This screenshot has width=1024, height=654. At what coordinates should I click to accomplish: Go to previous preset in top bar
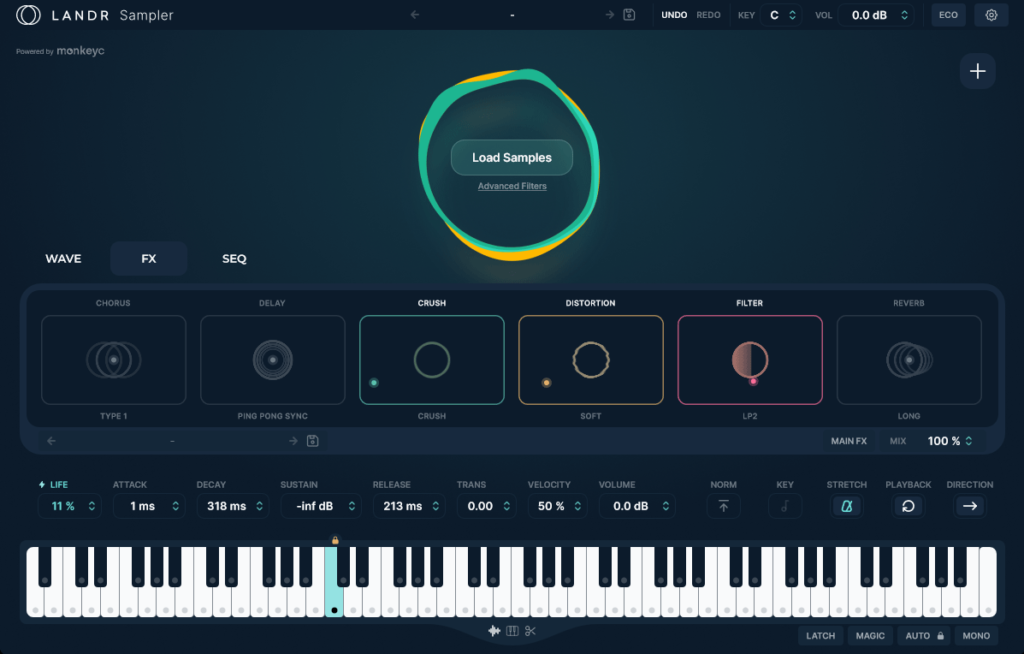[x=415, y=14]
